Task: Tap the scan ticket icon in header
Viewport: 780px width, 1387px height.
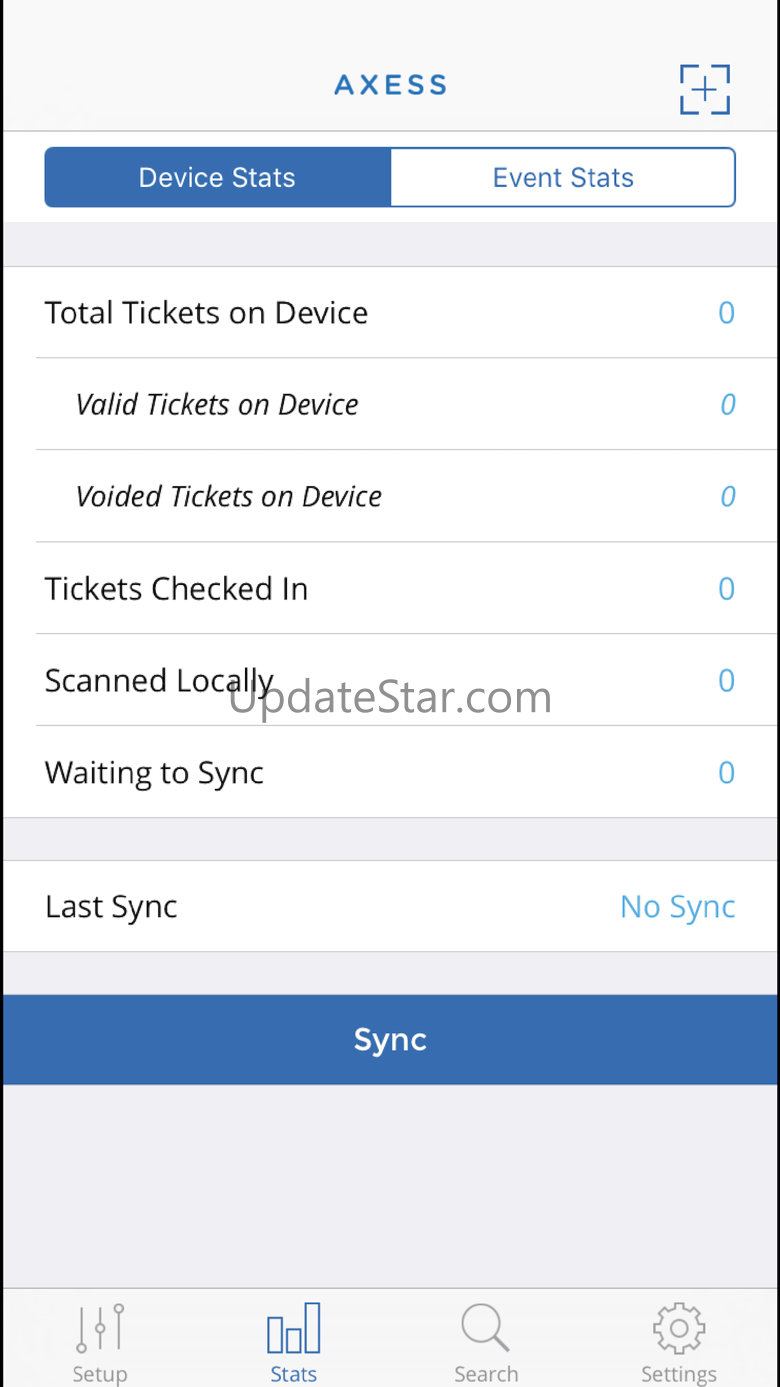Action: pyautogui.click(x=705, y=90)
